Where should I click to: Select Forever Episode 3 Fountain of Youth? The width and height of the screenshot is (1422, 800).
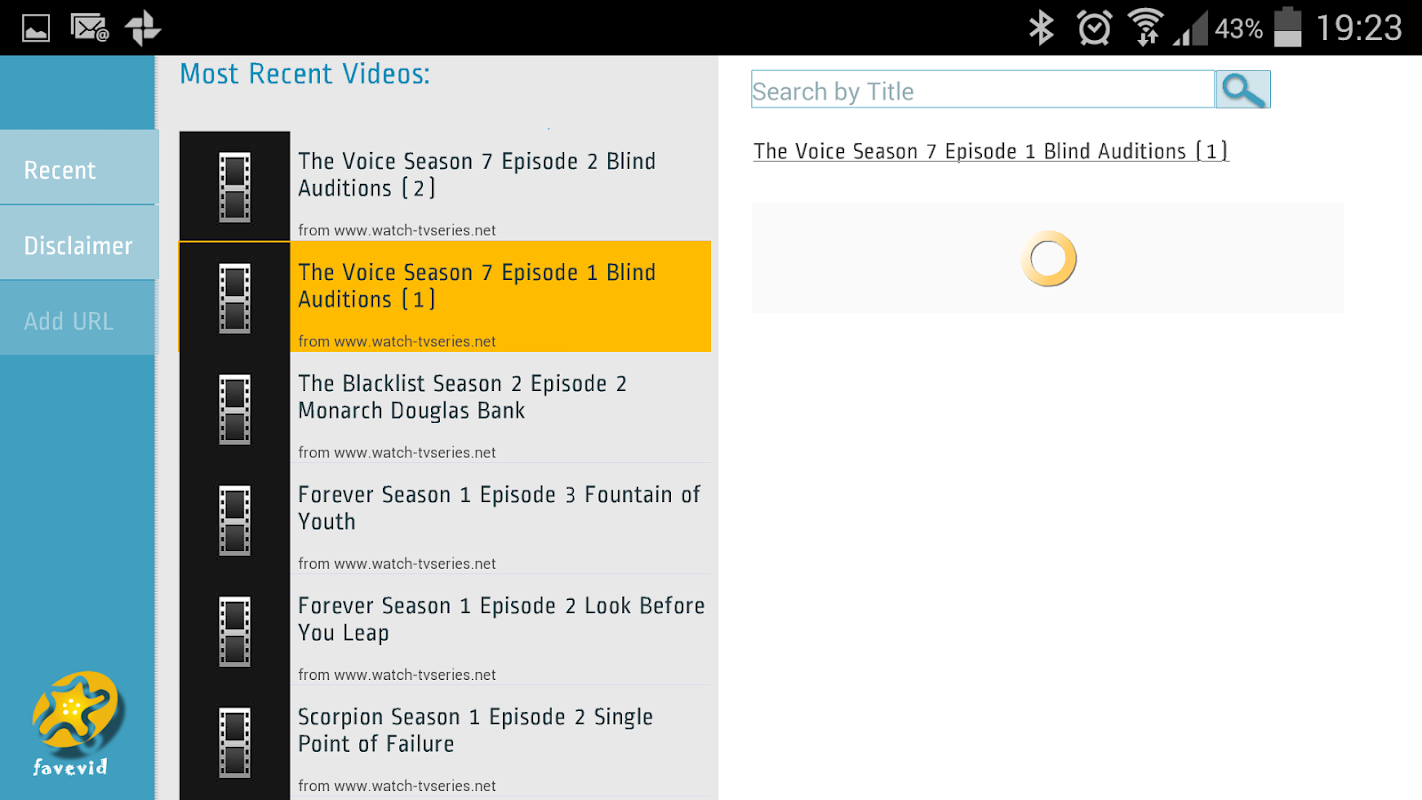[445, 519]
